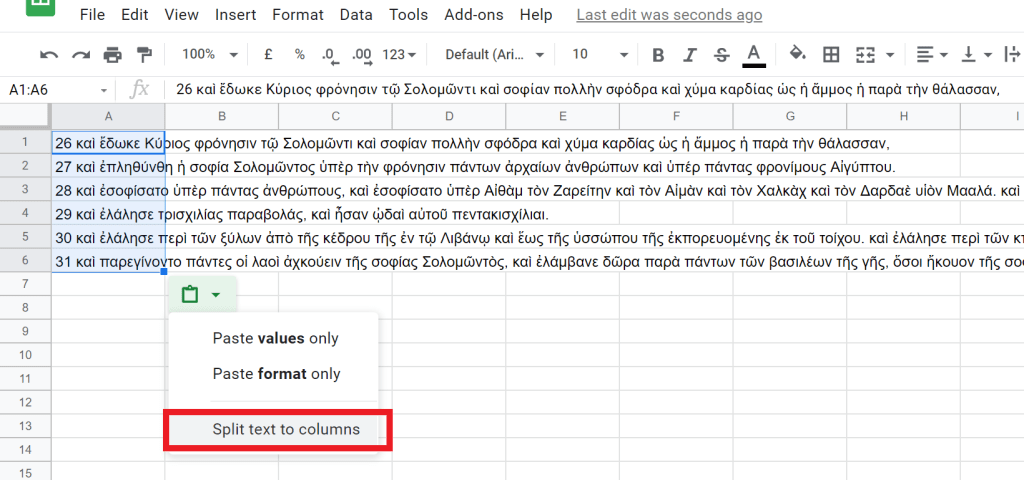Select the Paint format roller tool

145,54
